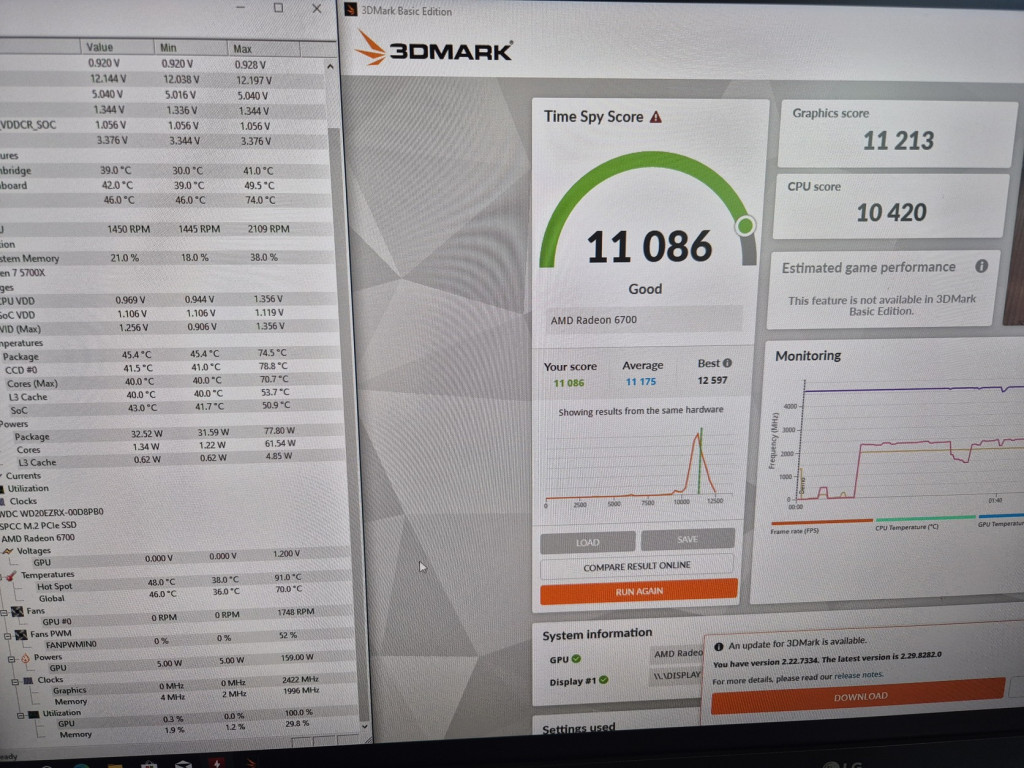The height and width of the screenshot is (768, 1024).
Task: Click the LOAD button
Action: [588, 542]
